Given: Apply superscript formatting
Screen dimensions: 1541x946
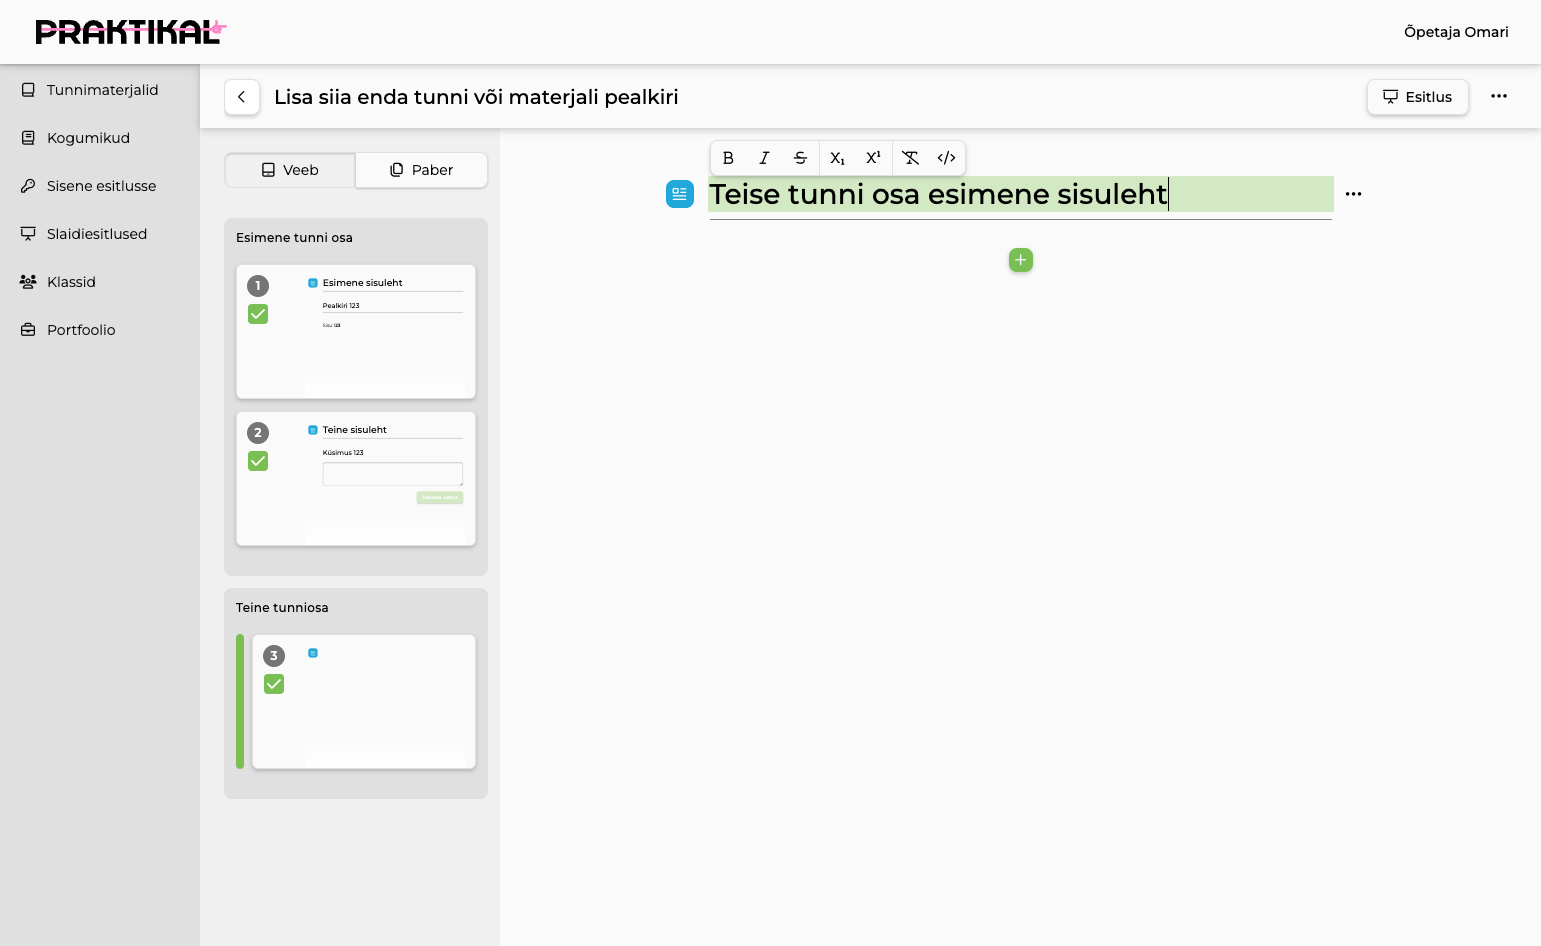Looking at the screenshot, I should tap(873, 158).
